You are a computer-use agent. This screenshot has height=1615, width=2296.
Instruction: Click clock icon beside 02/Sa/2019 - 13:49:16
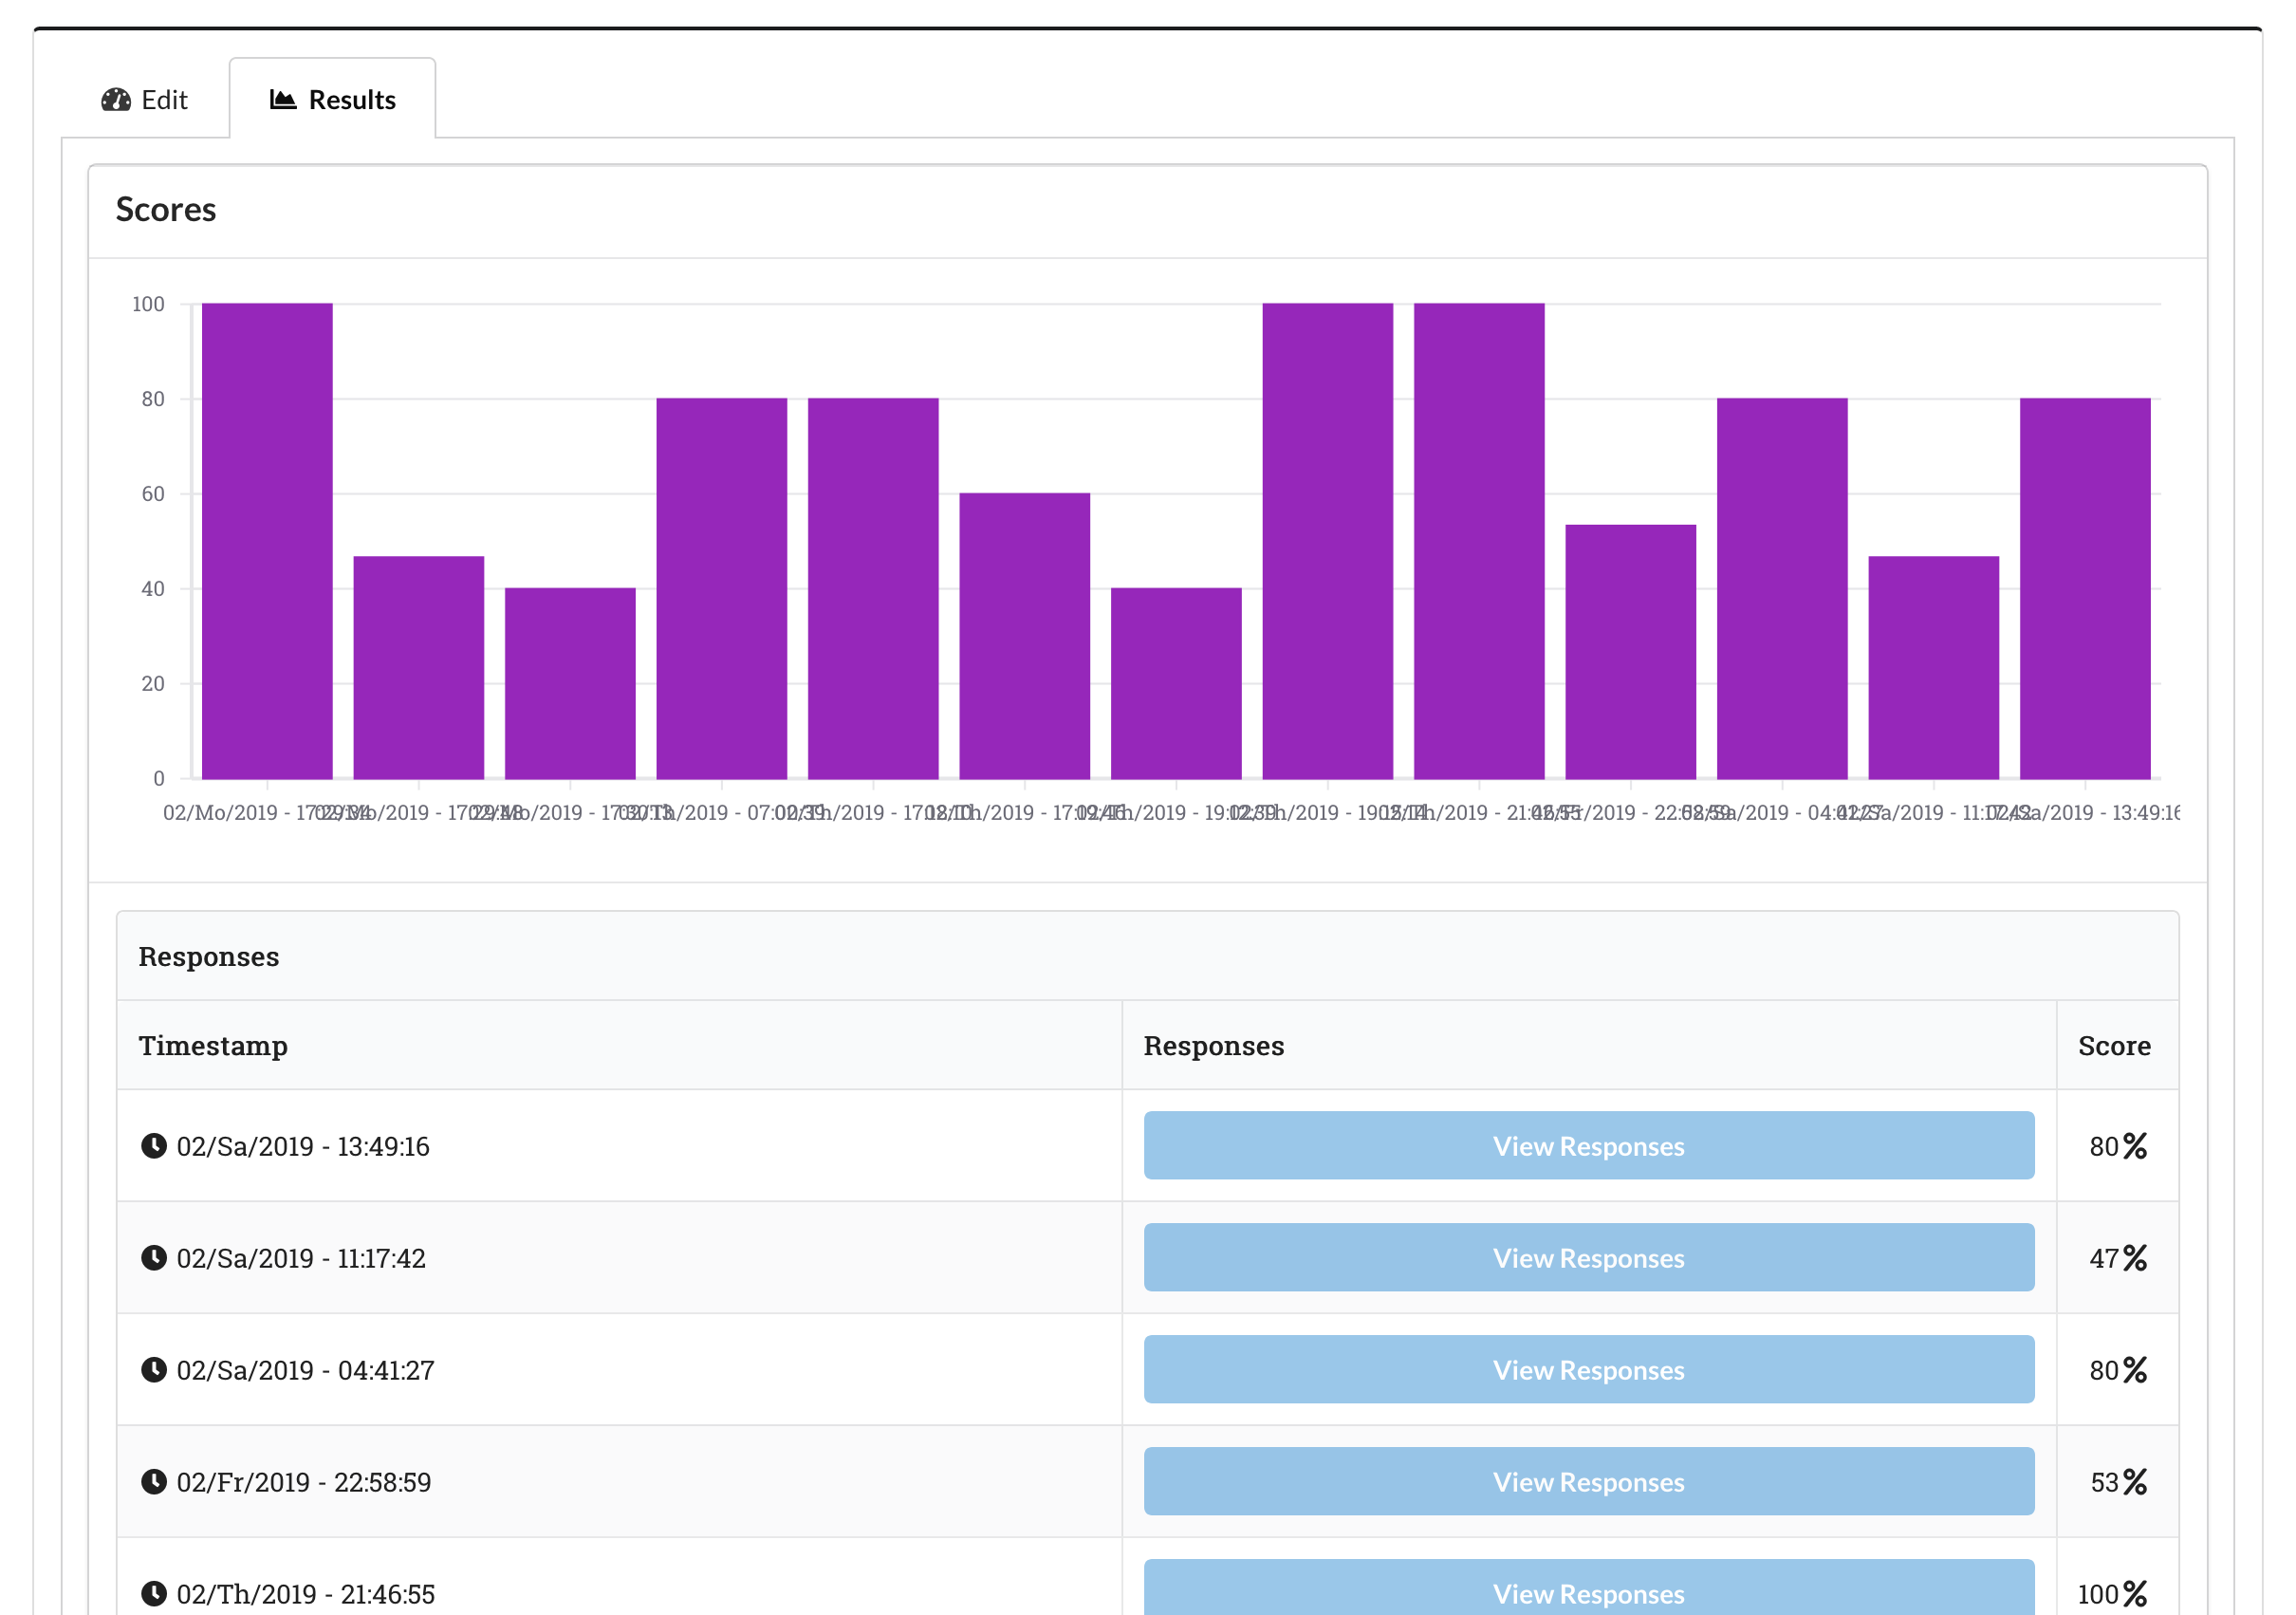(x=154, y=1146)
